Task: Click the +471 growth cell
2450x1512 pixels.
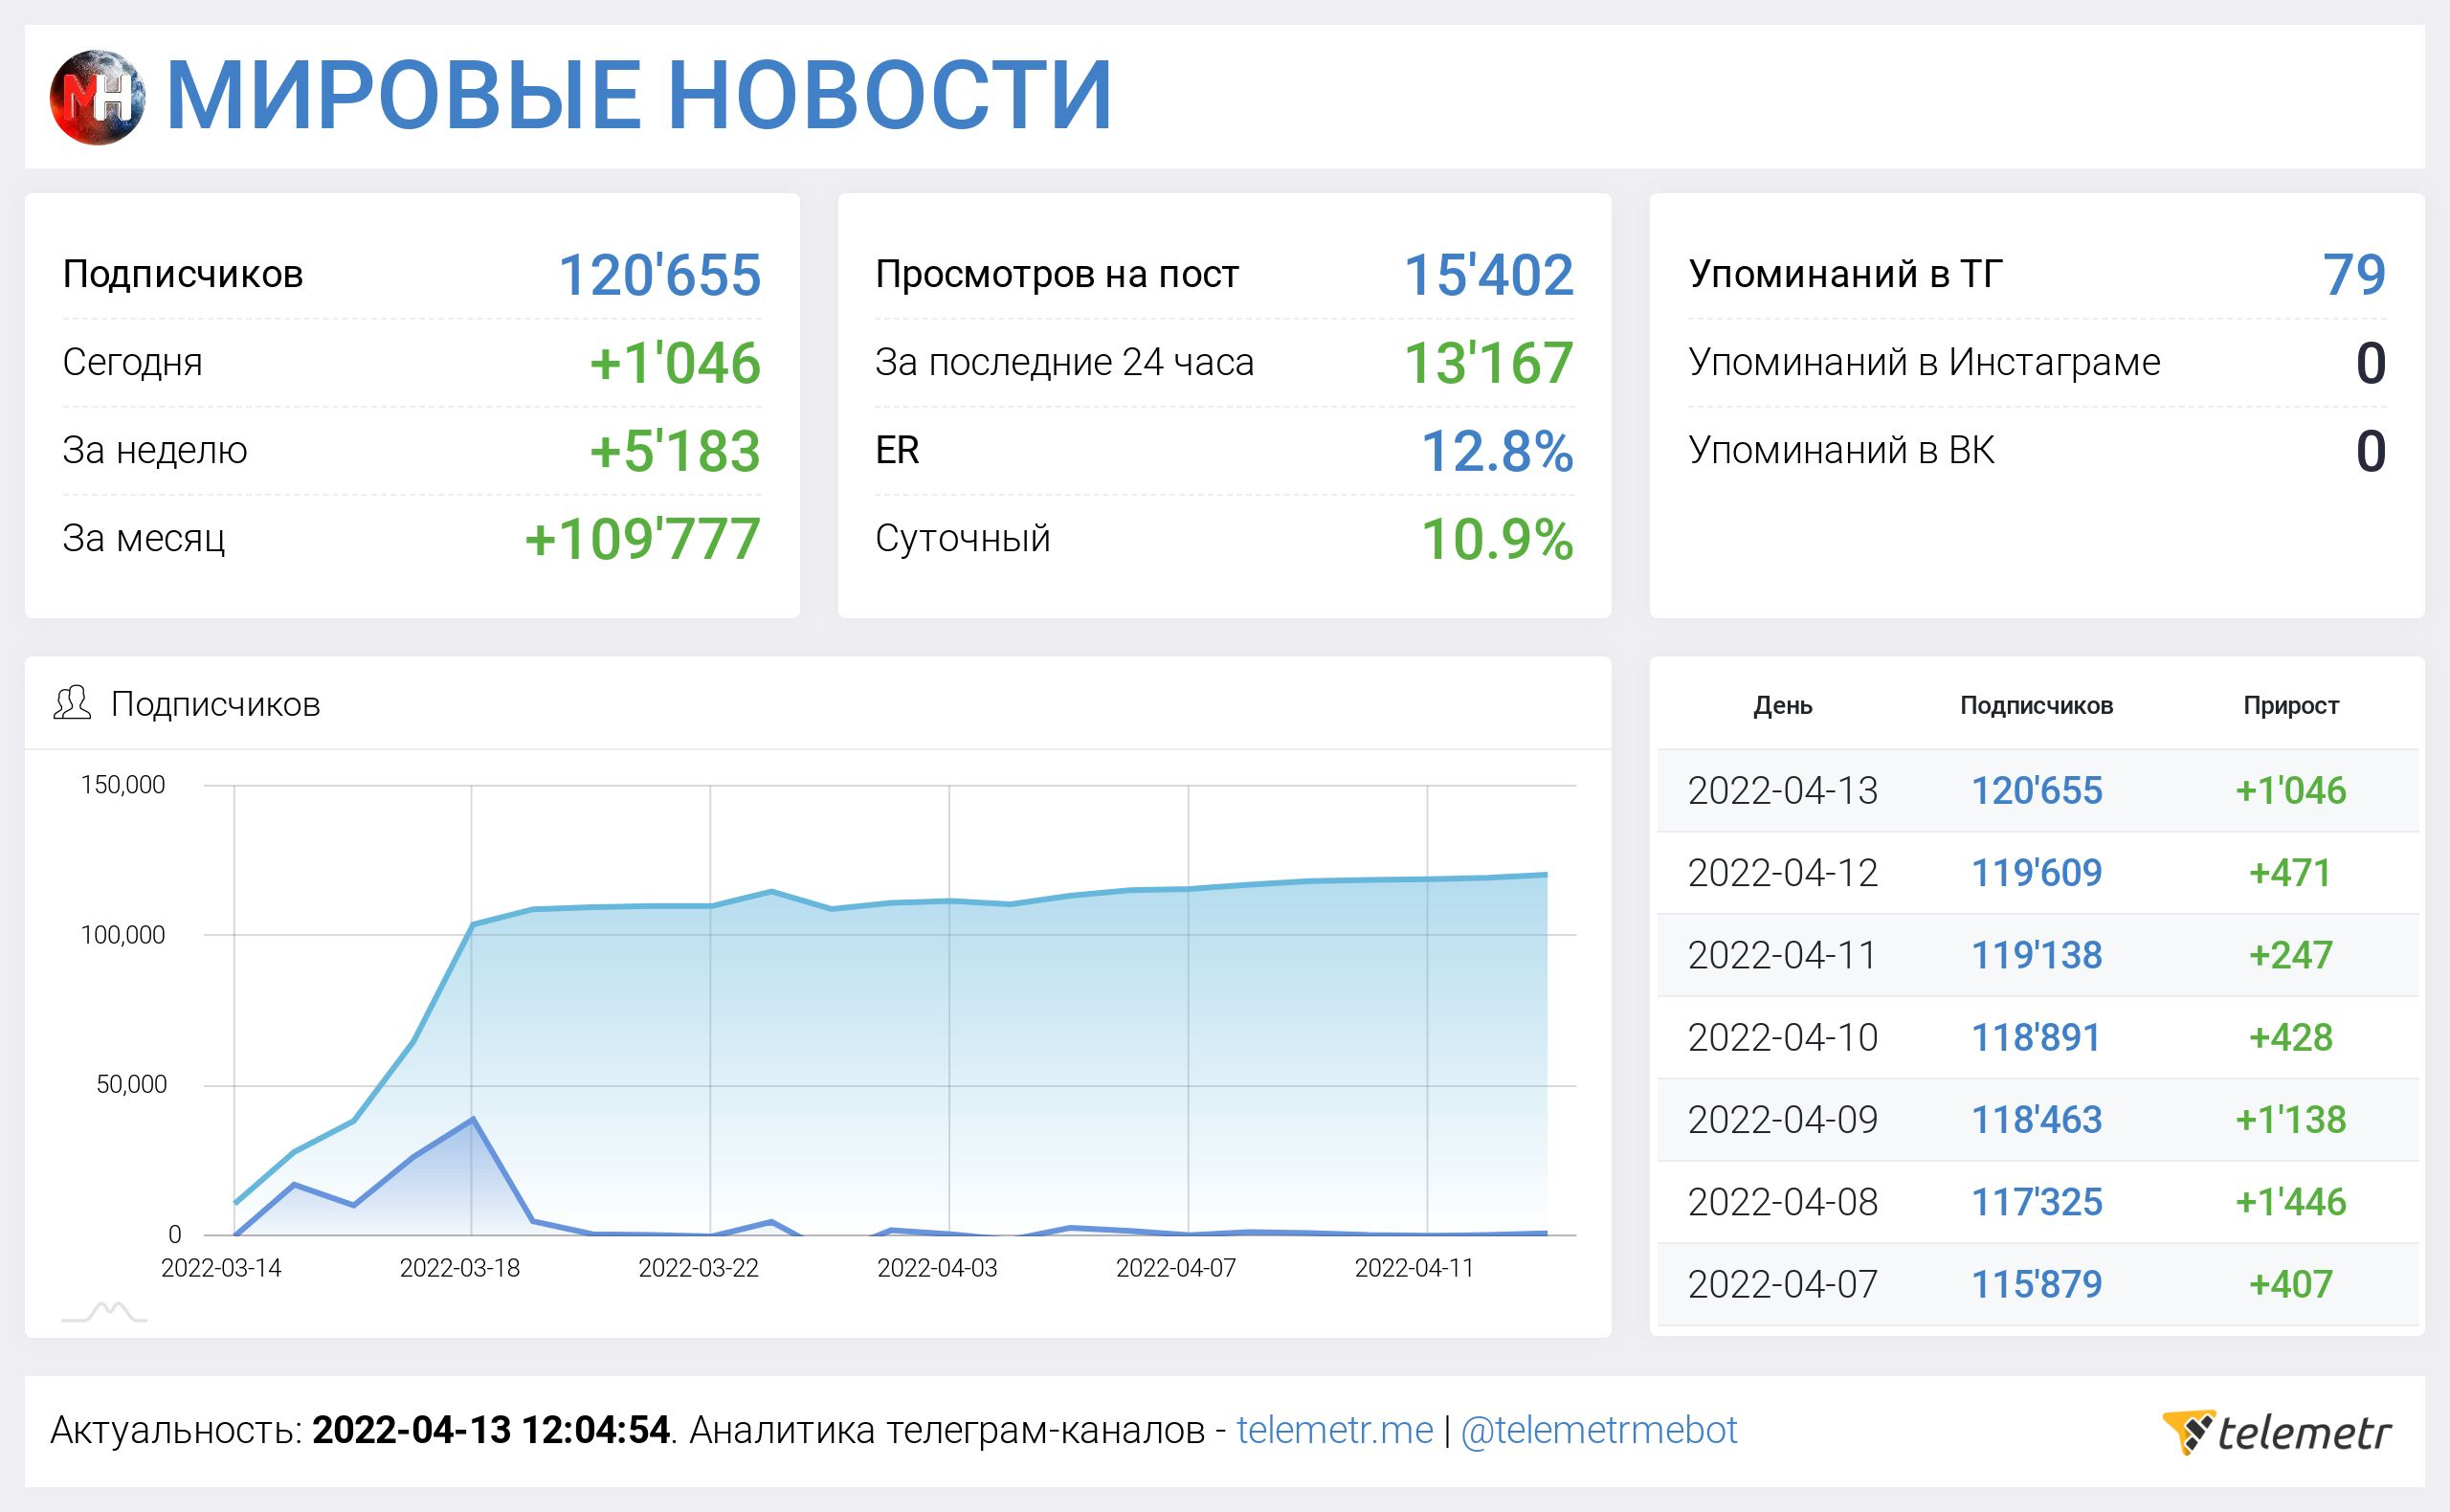Action: click(x=2291, y=873)
